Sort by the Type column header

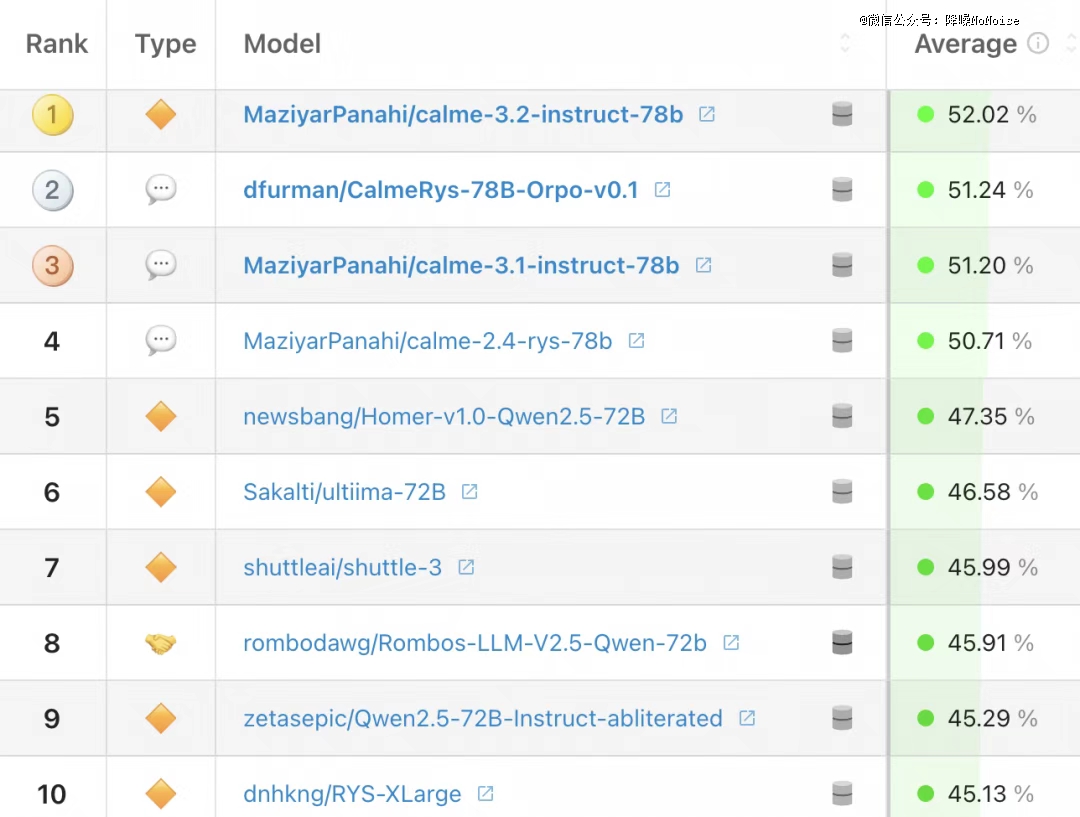pos(165,44)
